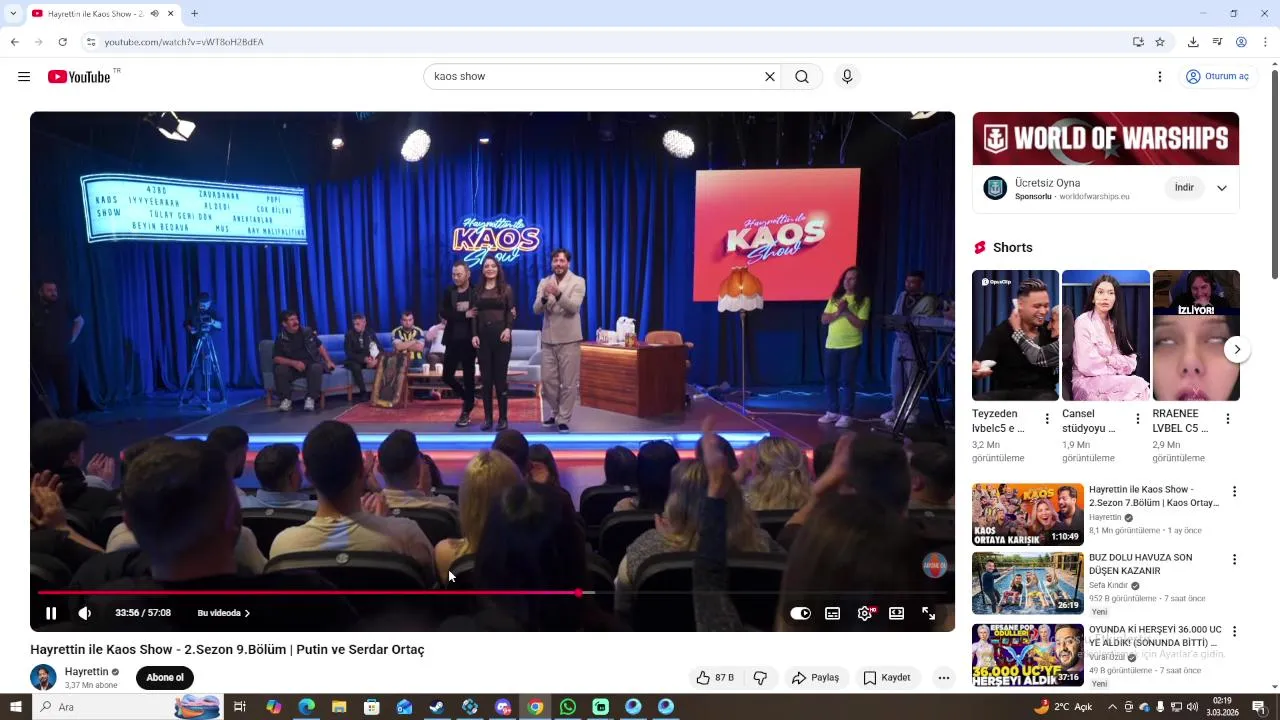
Task: Expand the World of Warships ad chevron
Action: [1222, 188]
